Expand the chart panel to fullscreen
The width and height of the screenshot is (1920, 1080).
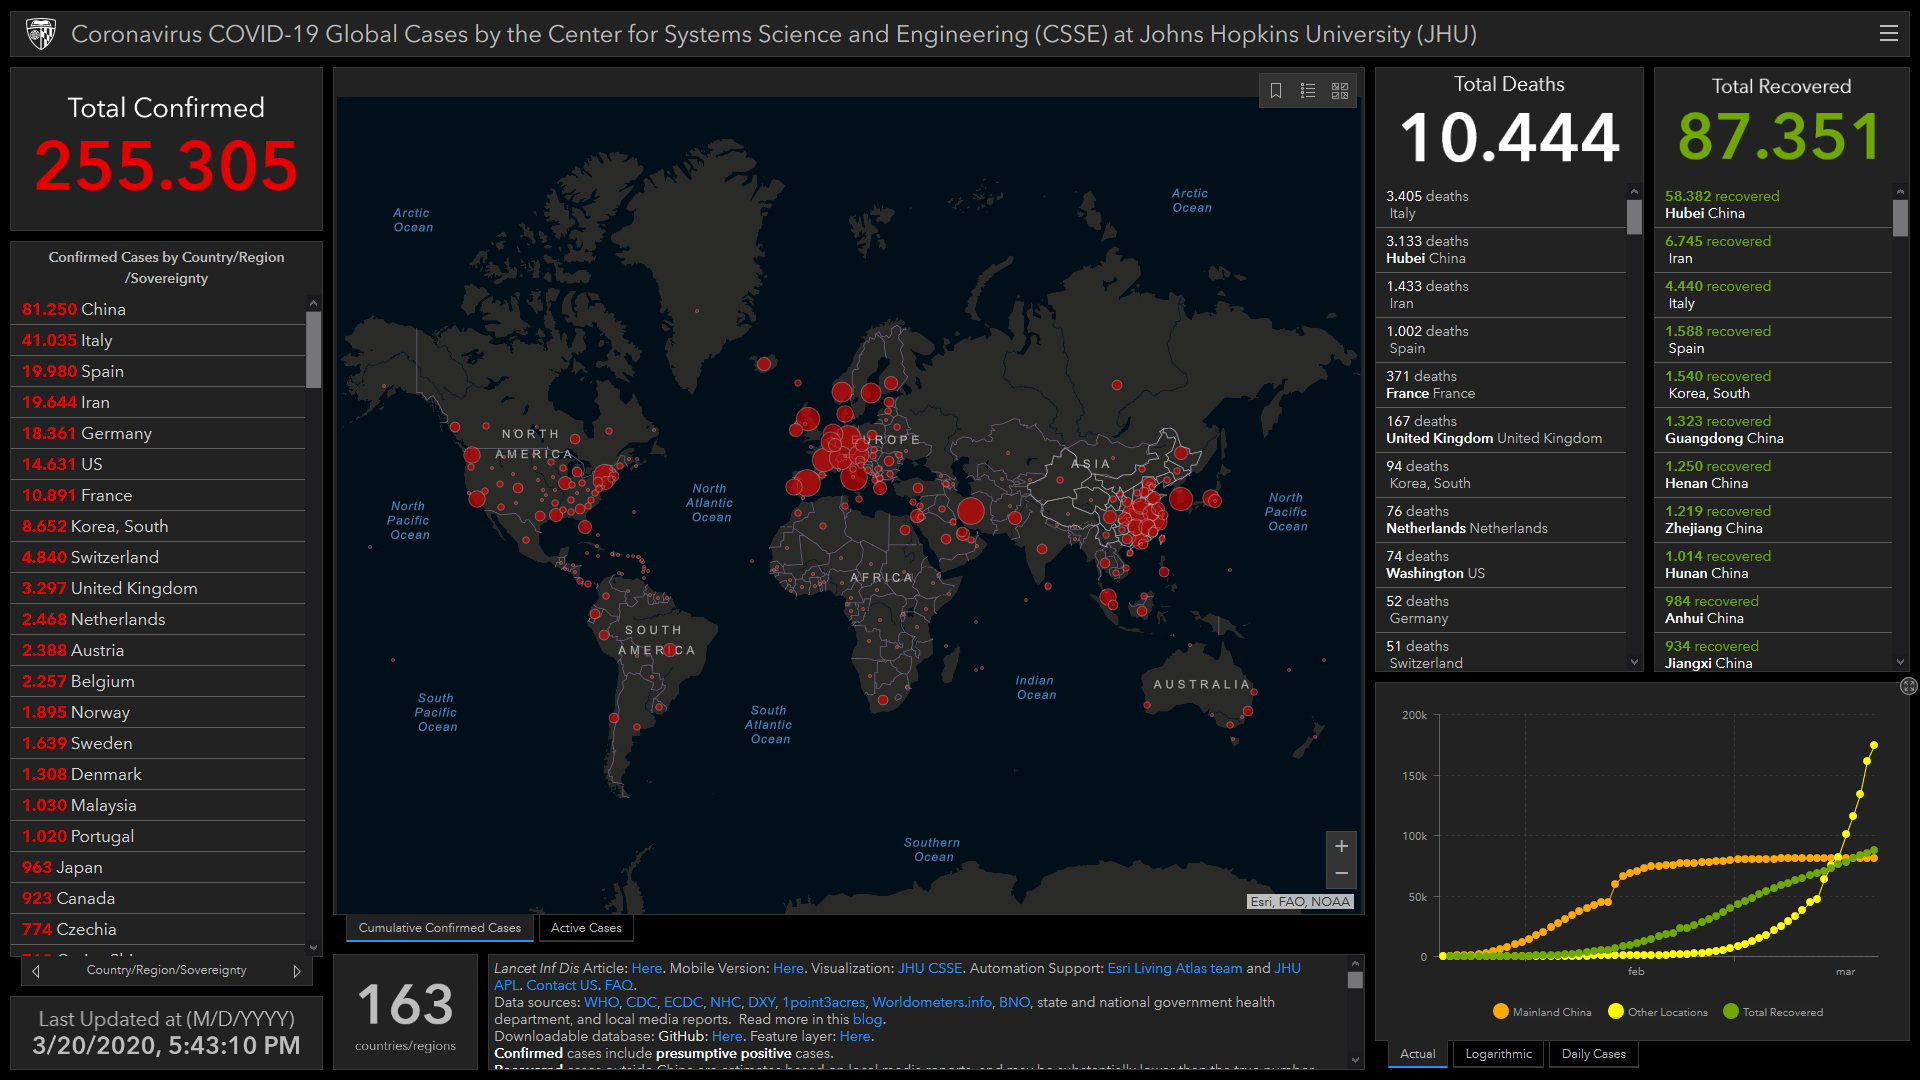point(1908,686)
